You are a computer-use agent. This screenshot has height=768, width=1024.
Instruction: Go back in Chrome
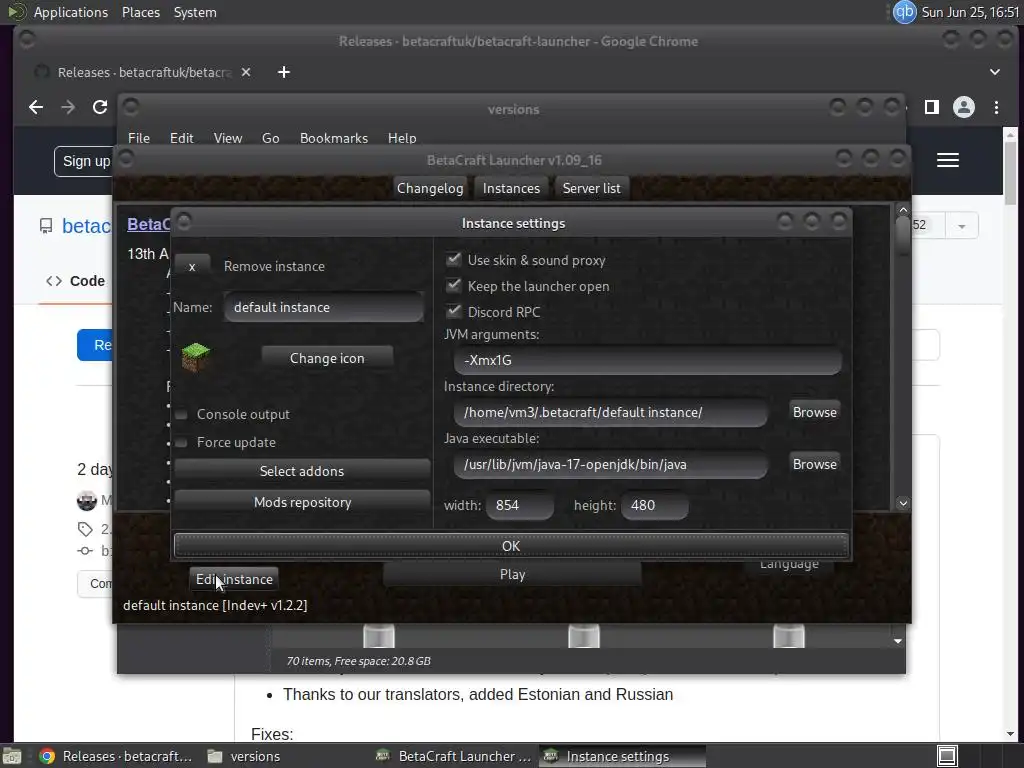tap(36, 107)
